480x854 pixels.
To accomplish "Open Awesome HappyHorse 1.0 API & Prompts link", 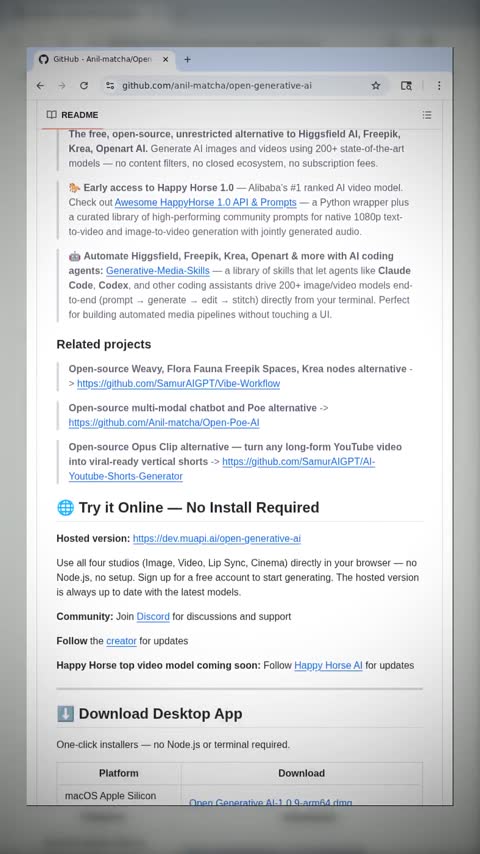I will tap(205, 202).
